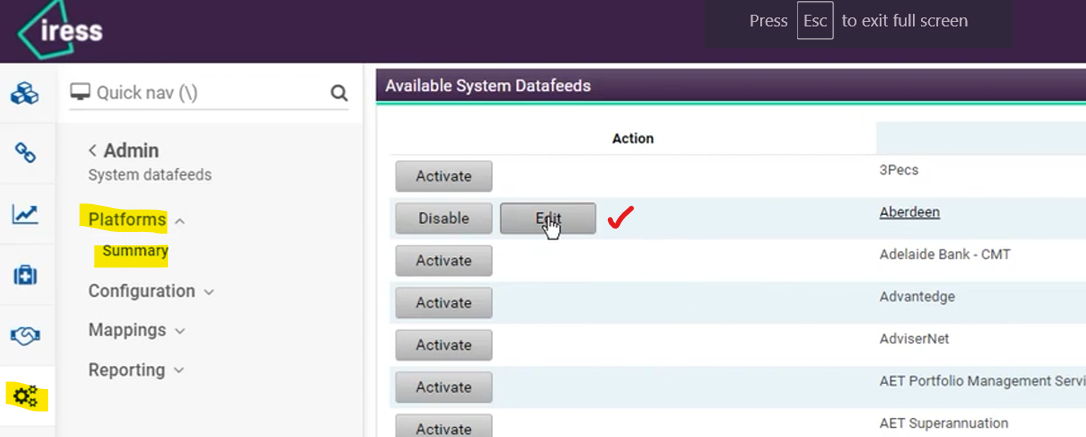Select the AdviserNet name text
The image size is (1086, 437).
click(x=914, y=339)
